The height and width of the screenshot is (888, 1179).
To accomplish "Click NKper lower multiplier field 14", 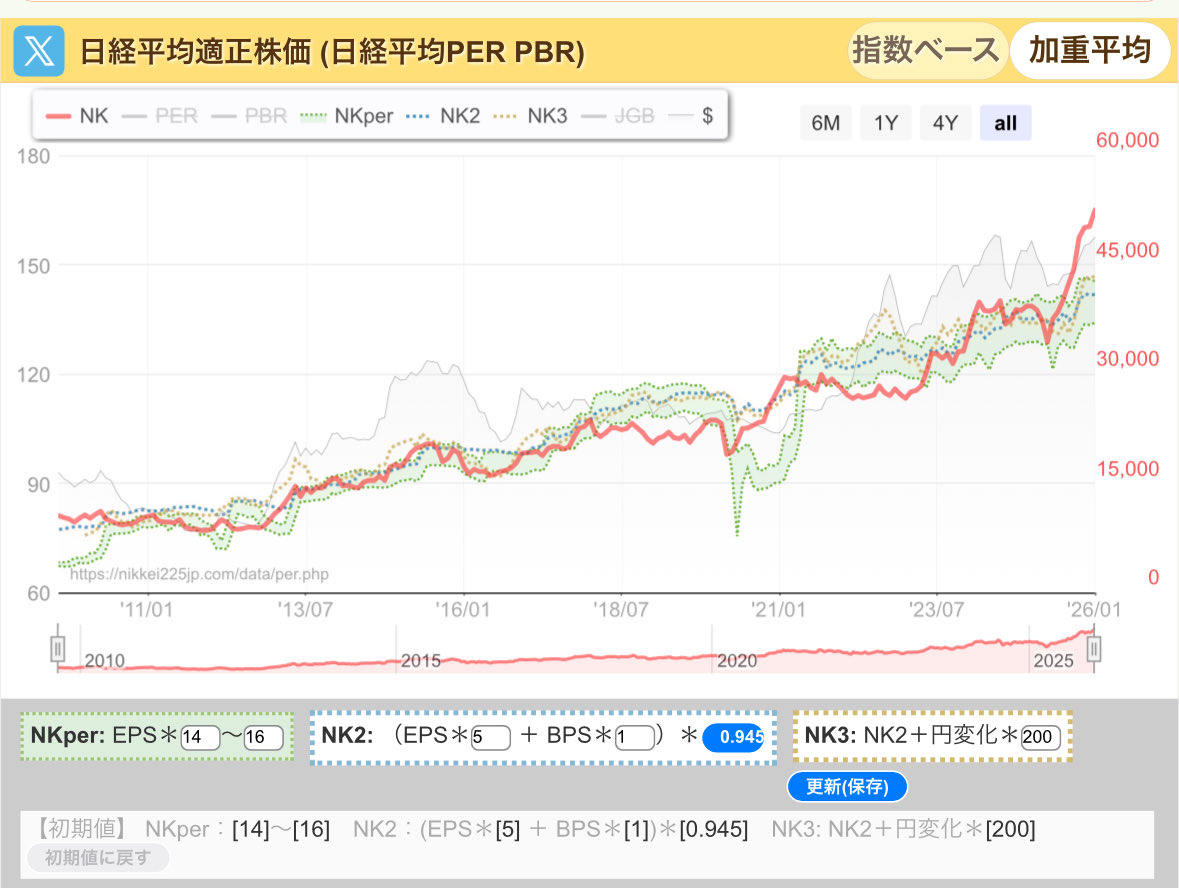I will (199, 737).
